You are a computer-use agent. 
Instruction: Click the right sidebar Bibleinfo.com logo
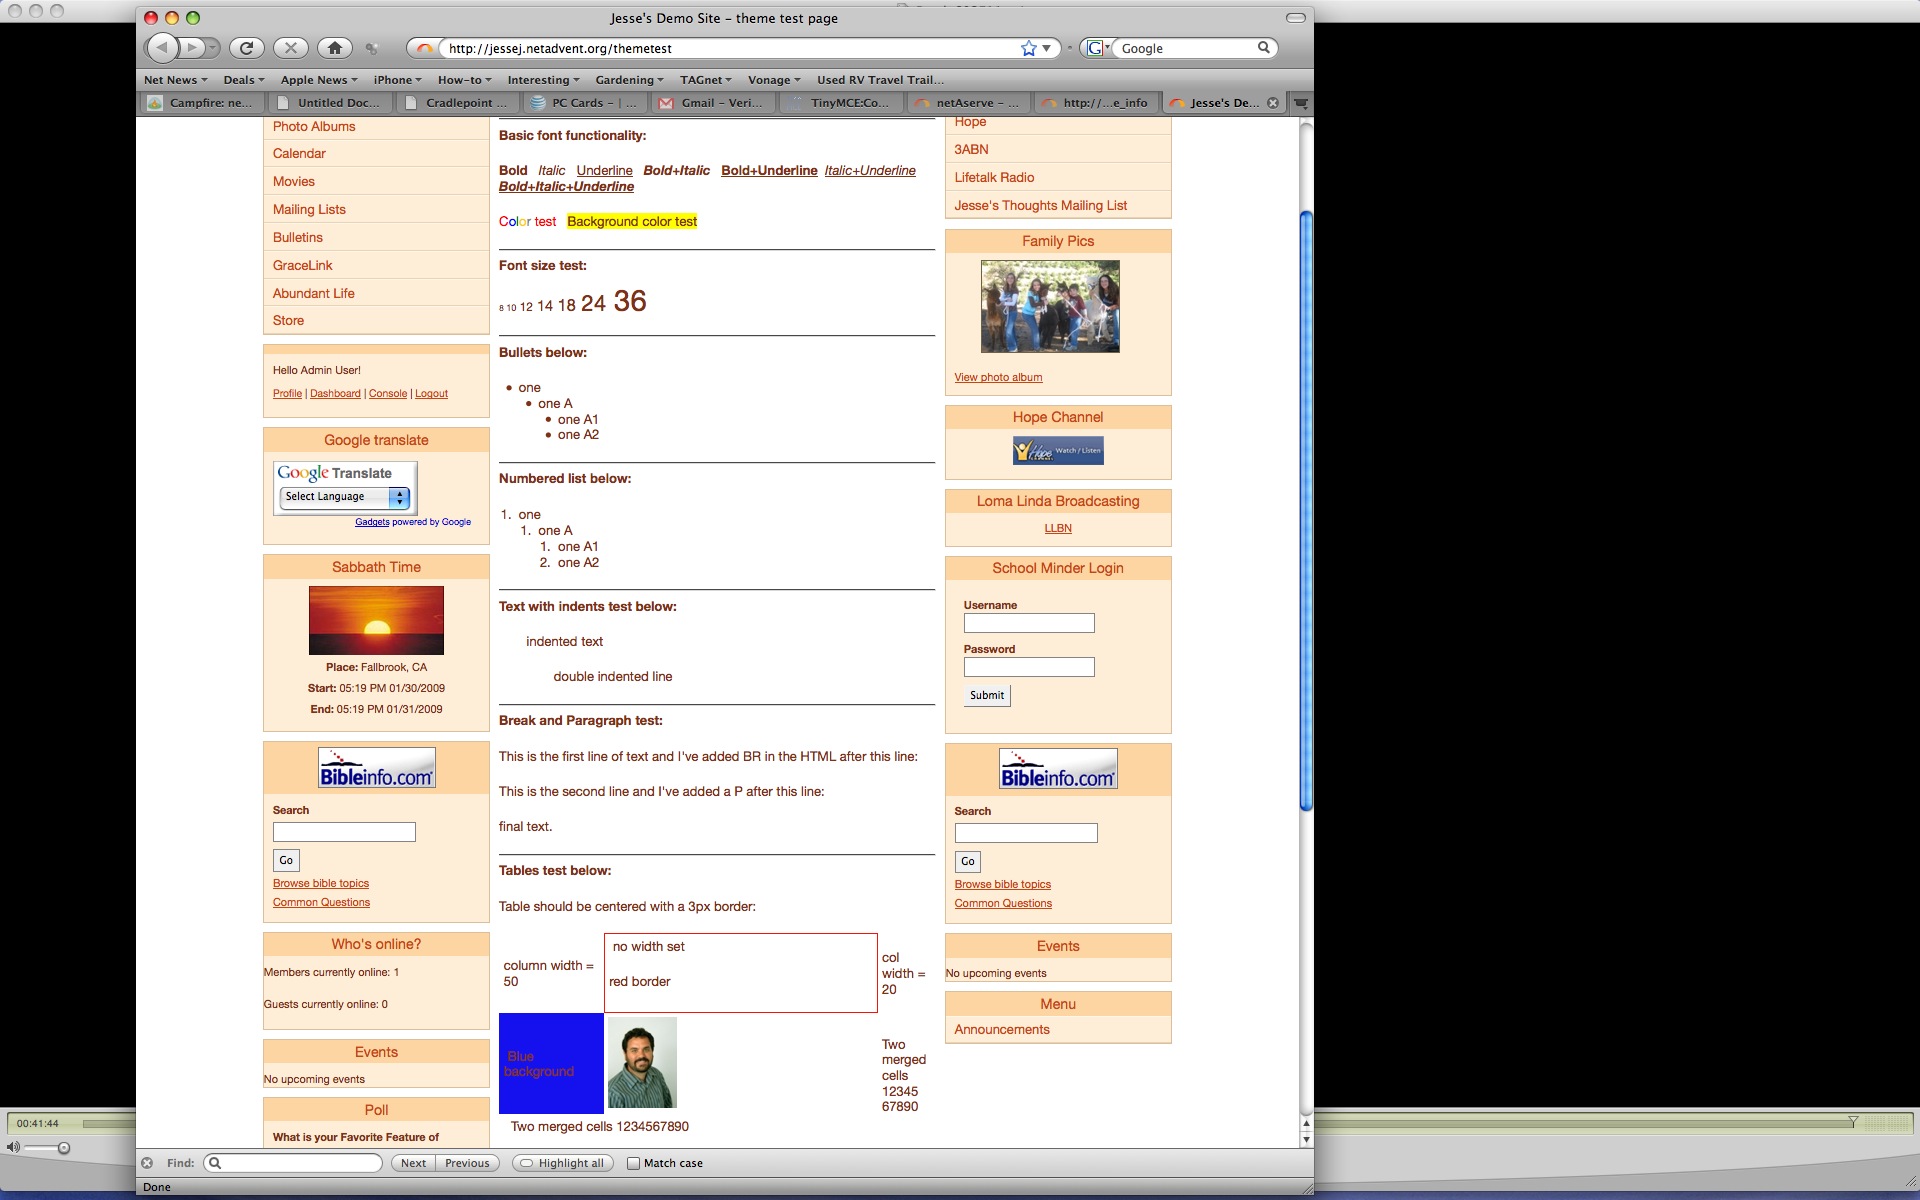point(1058,769)
